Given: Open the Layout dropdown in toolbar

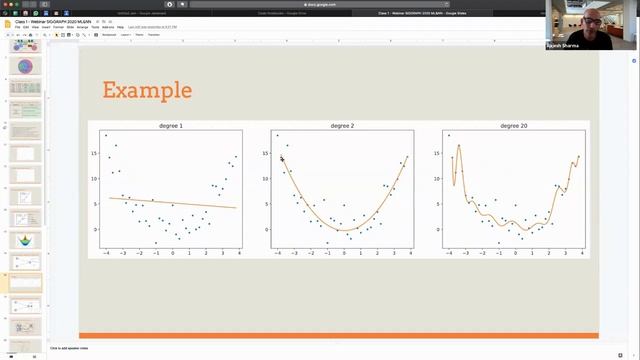Looking at the screenshot, I should (x=126, y=35).
